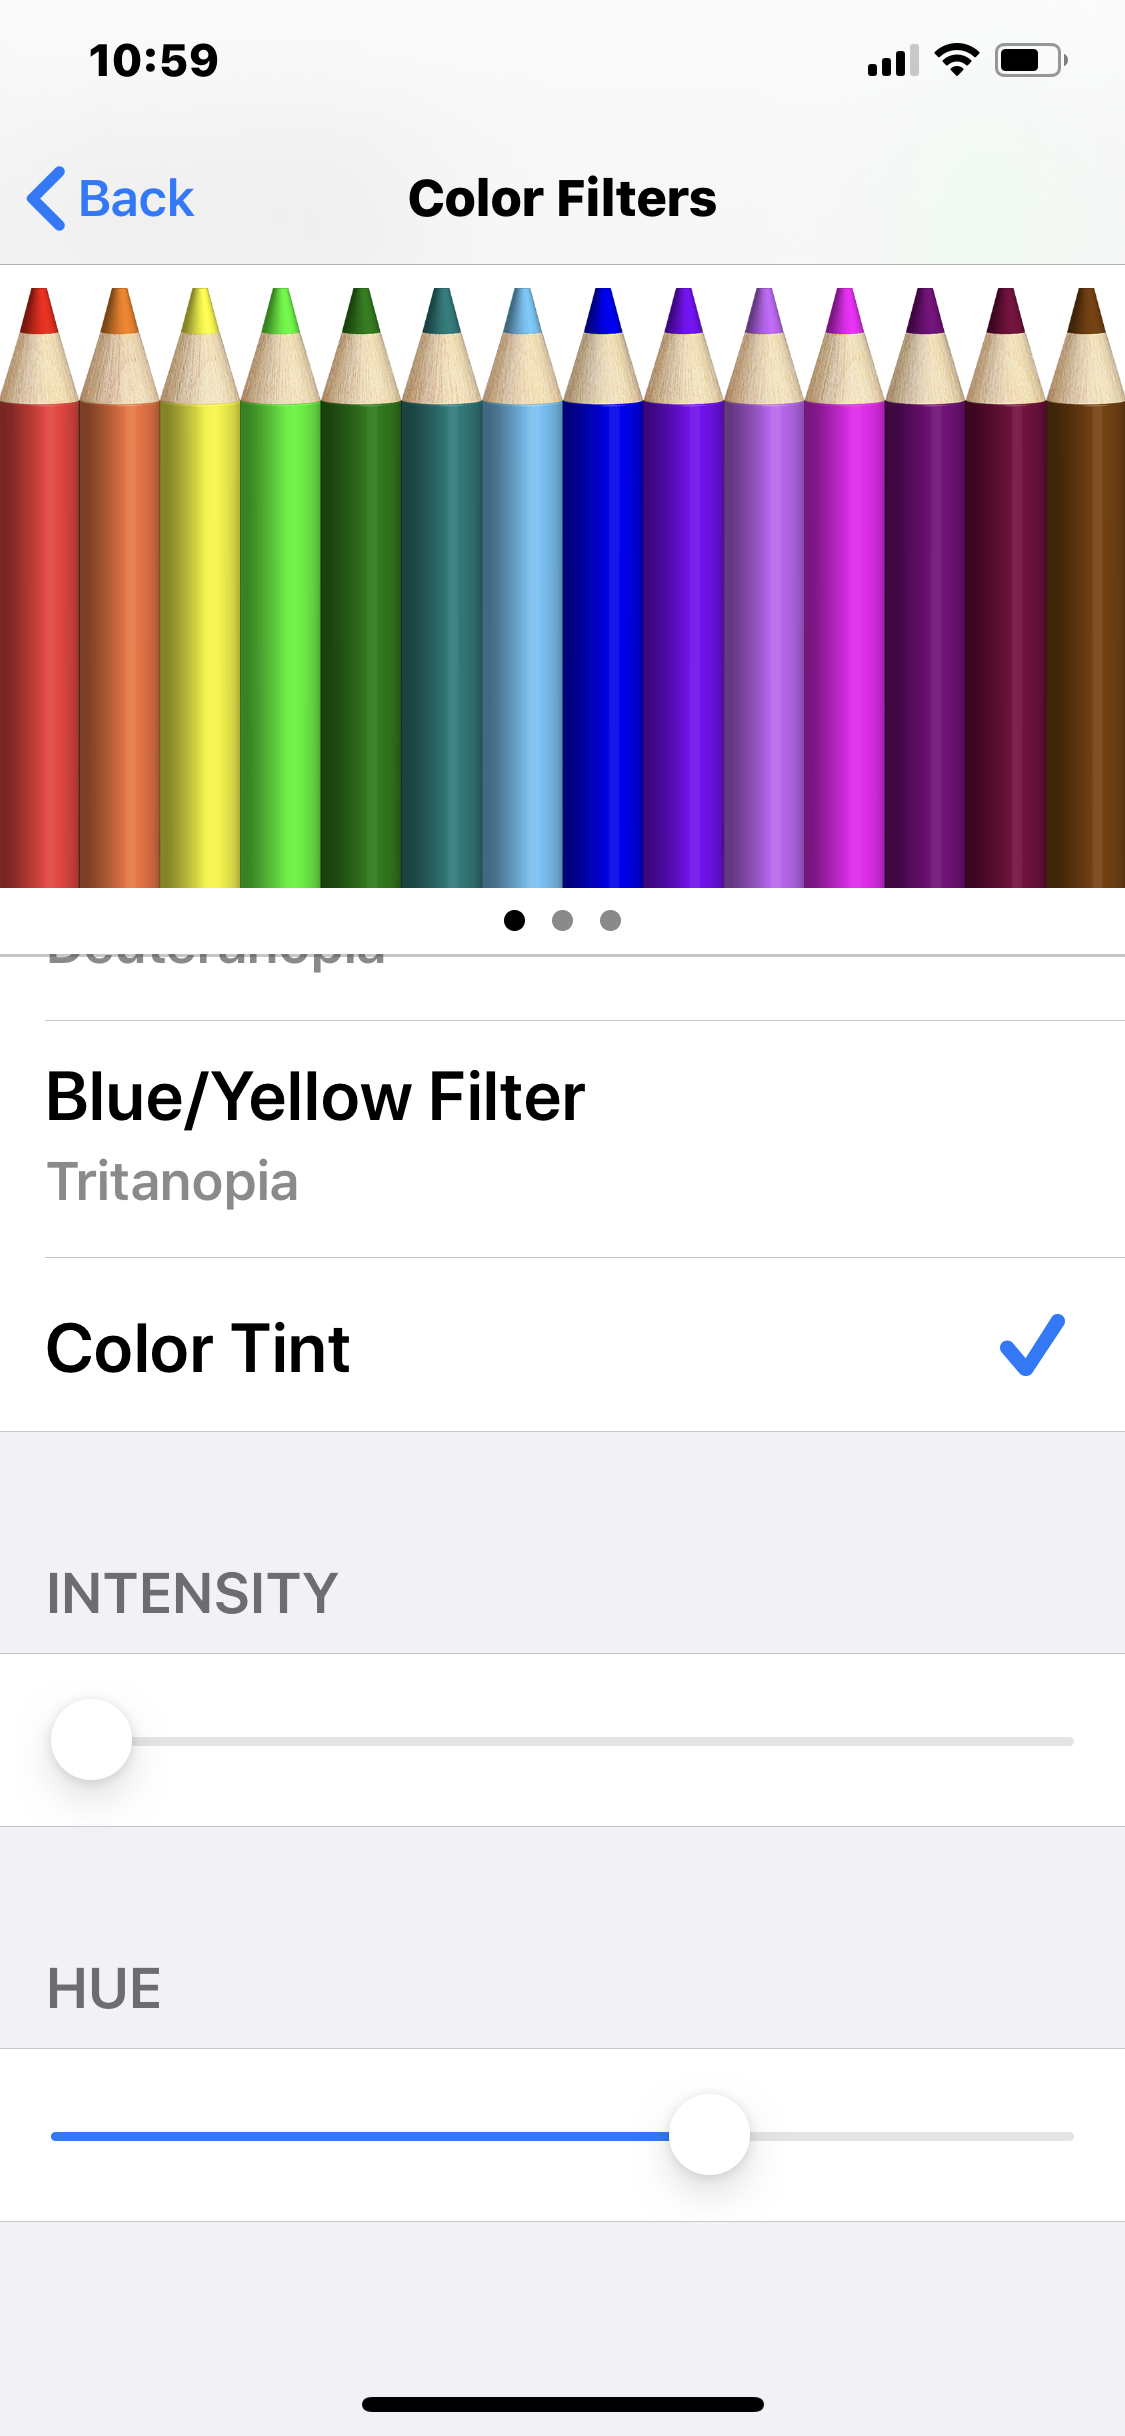Tap the bright blue pencil in the preview

coord(602,588)
